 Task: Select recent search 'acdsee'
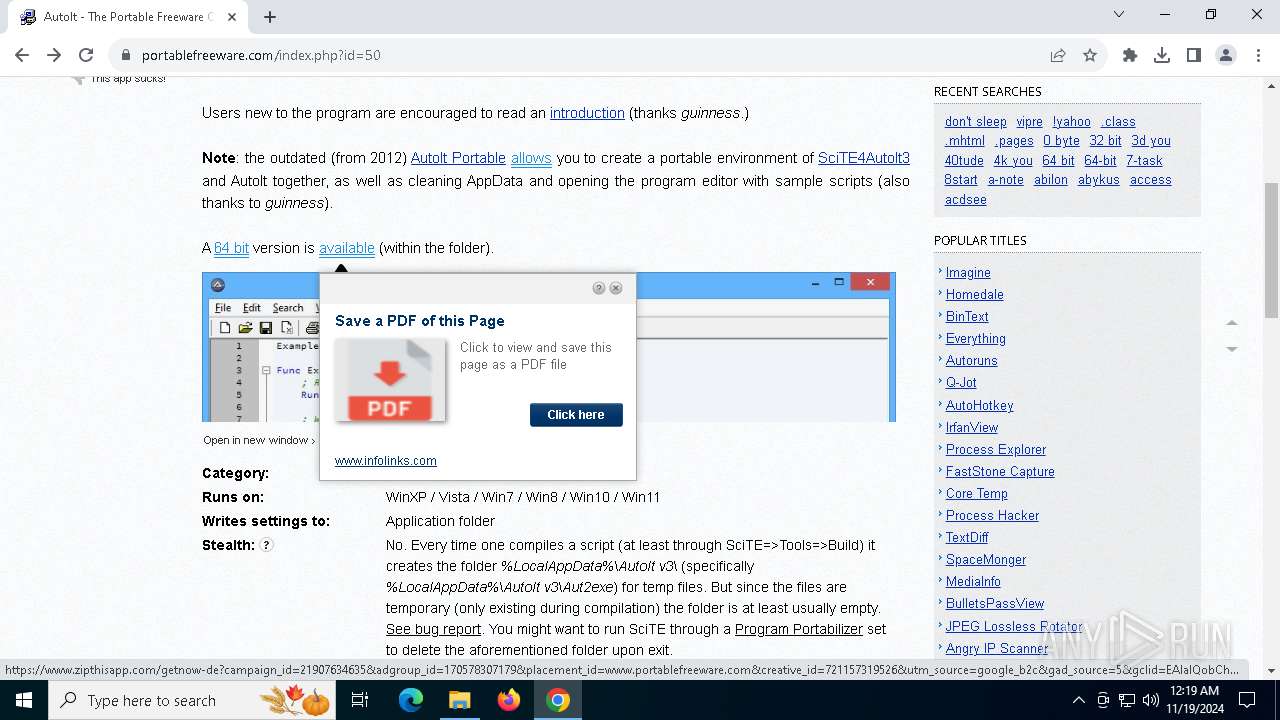[966, 200]
